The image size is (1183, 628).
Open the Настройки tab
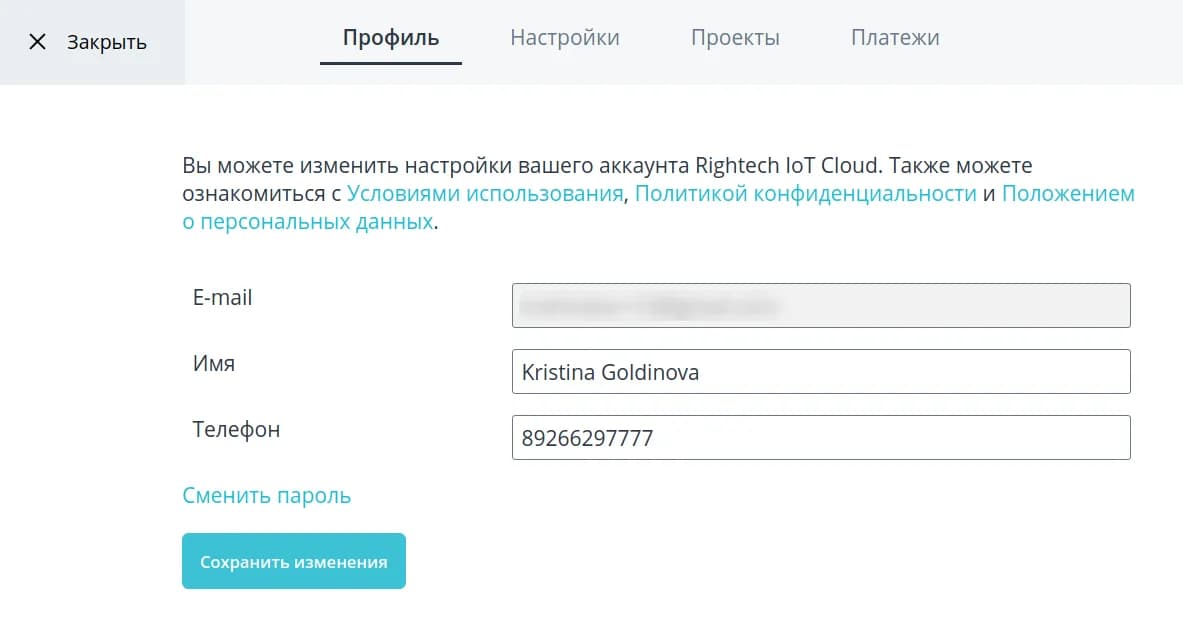tap(565, 38)
